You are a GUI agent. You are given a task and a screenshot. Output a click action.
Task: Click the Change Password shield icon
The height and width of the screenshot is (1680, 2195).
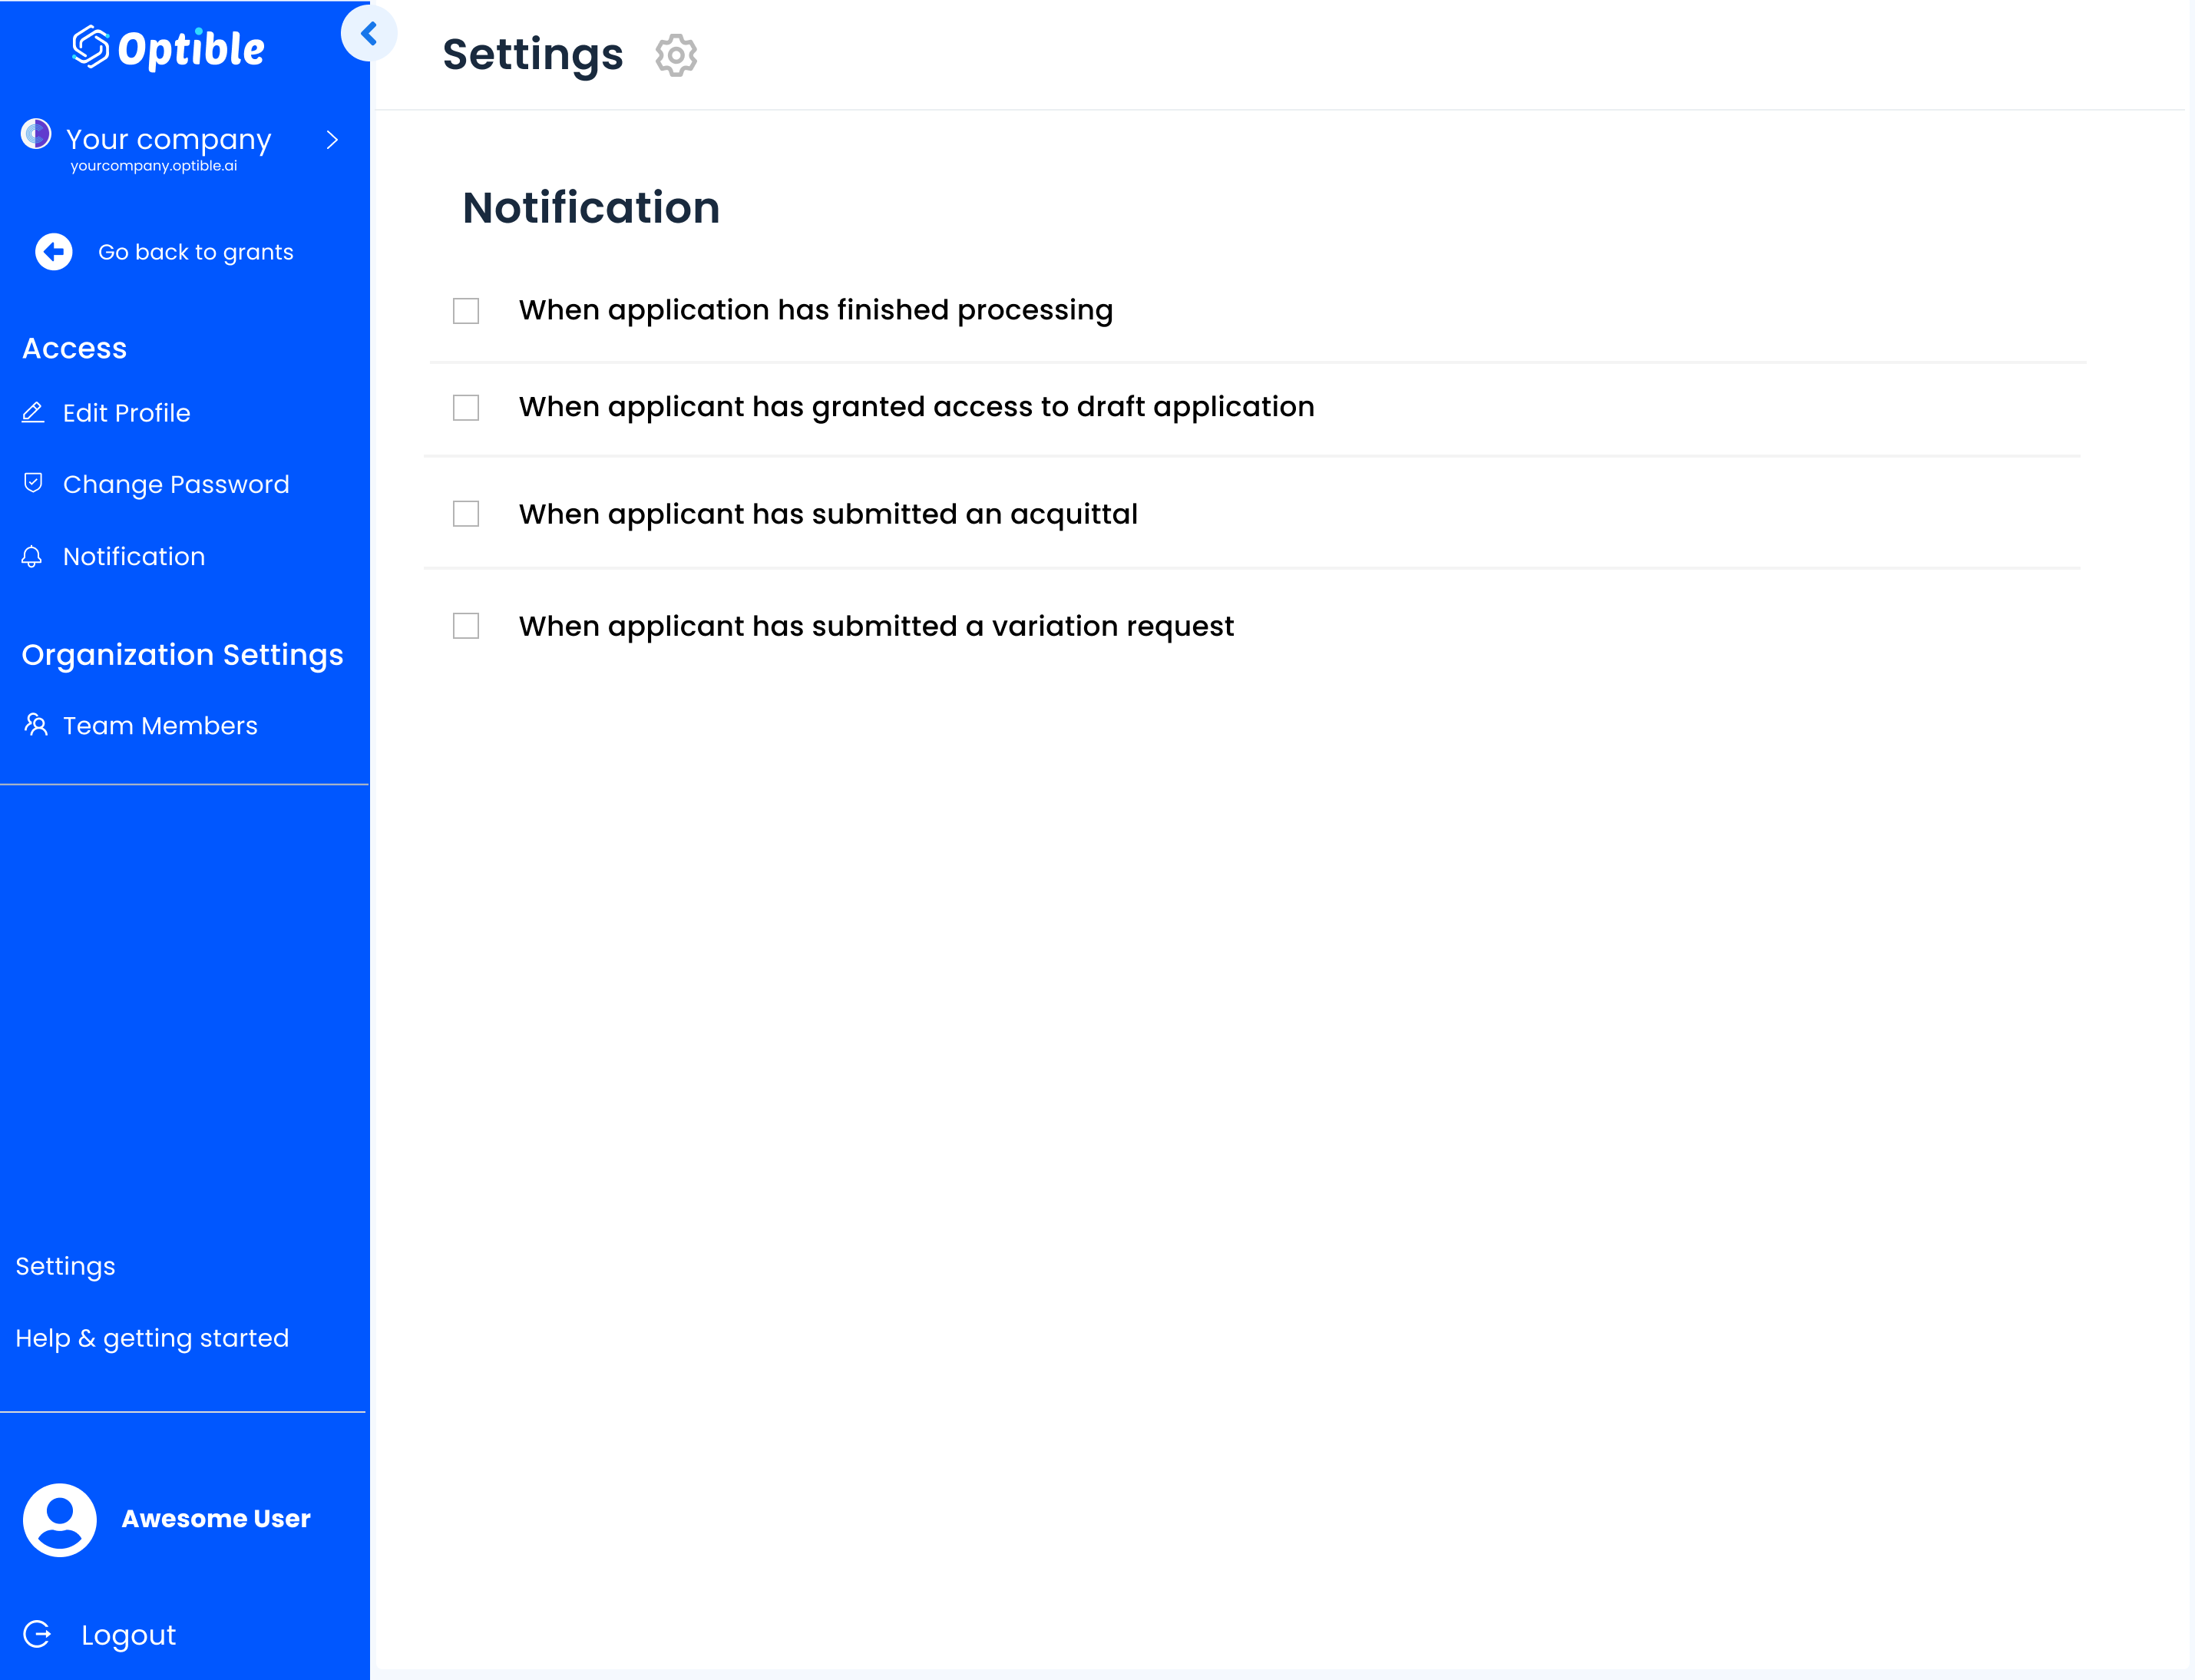click(33, 483)
